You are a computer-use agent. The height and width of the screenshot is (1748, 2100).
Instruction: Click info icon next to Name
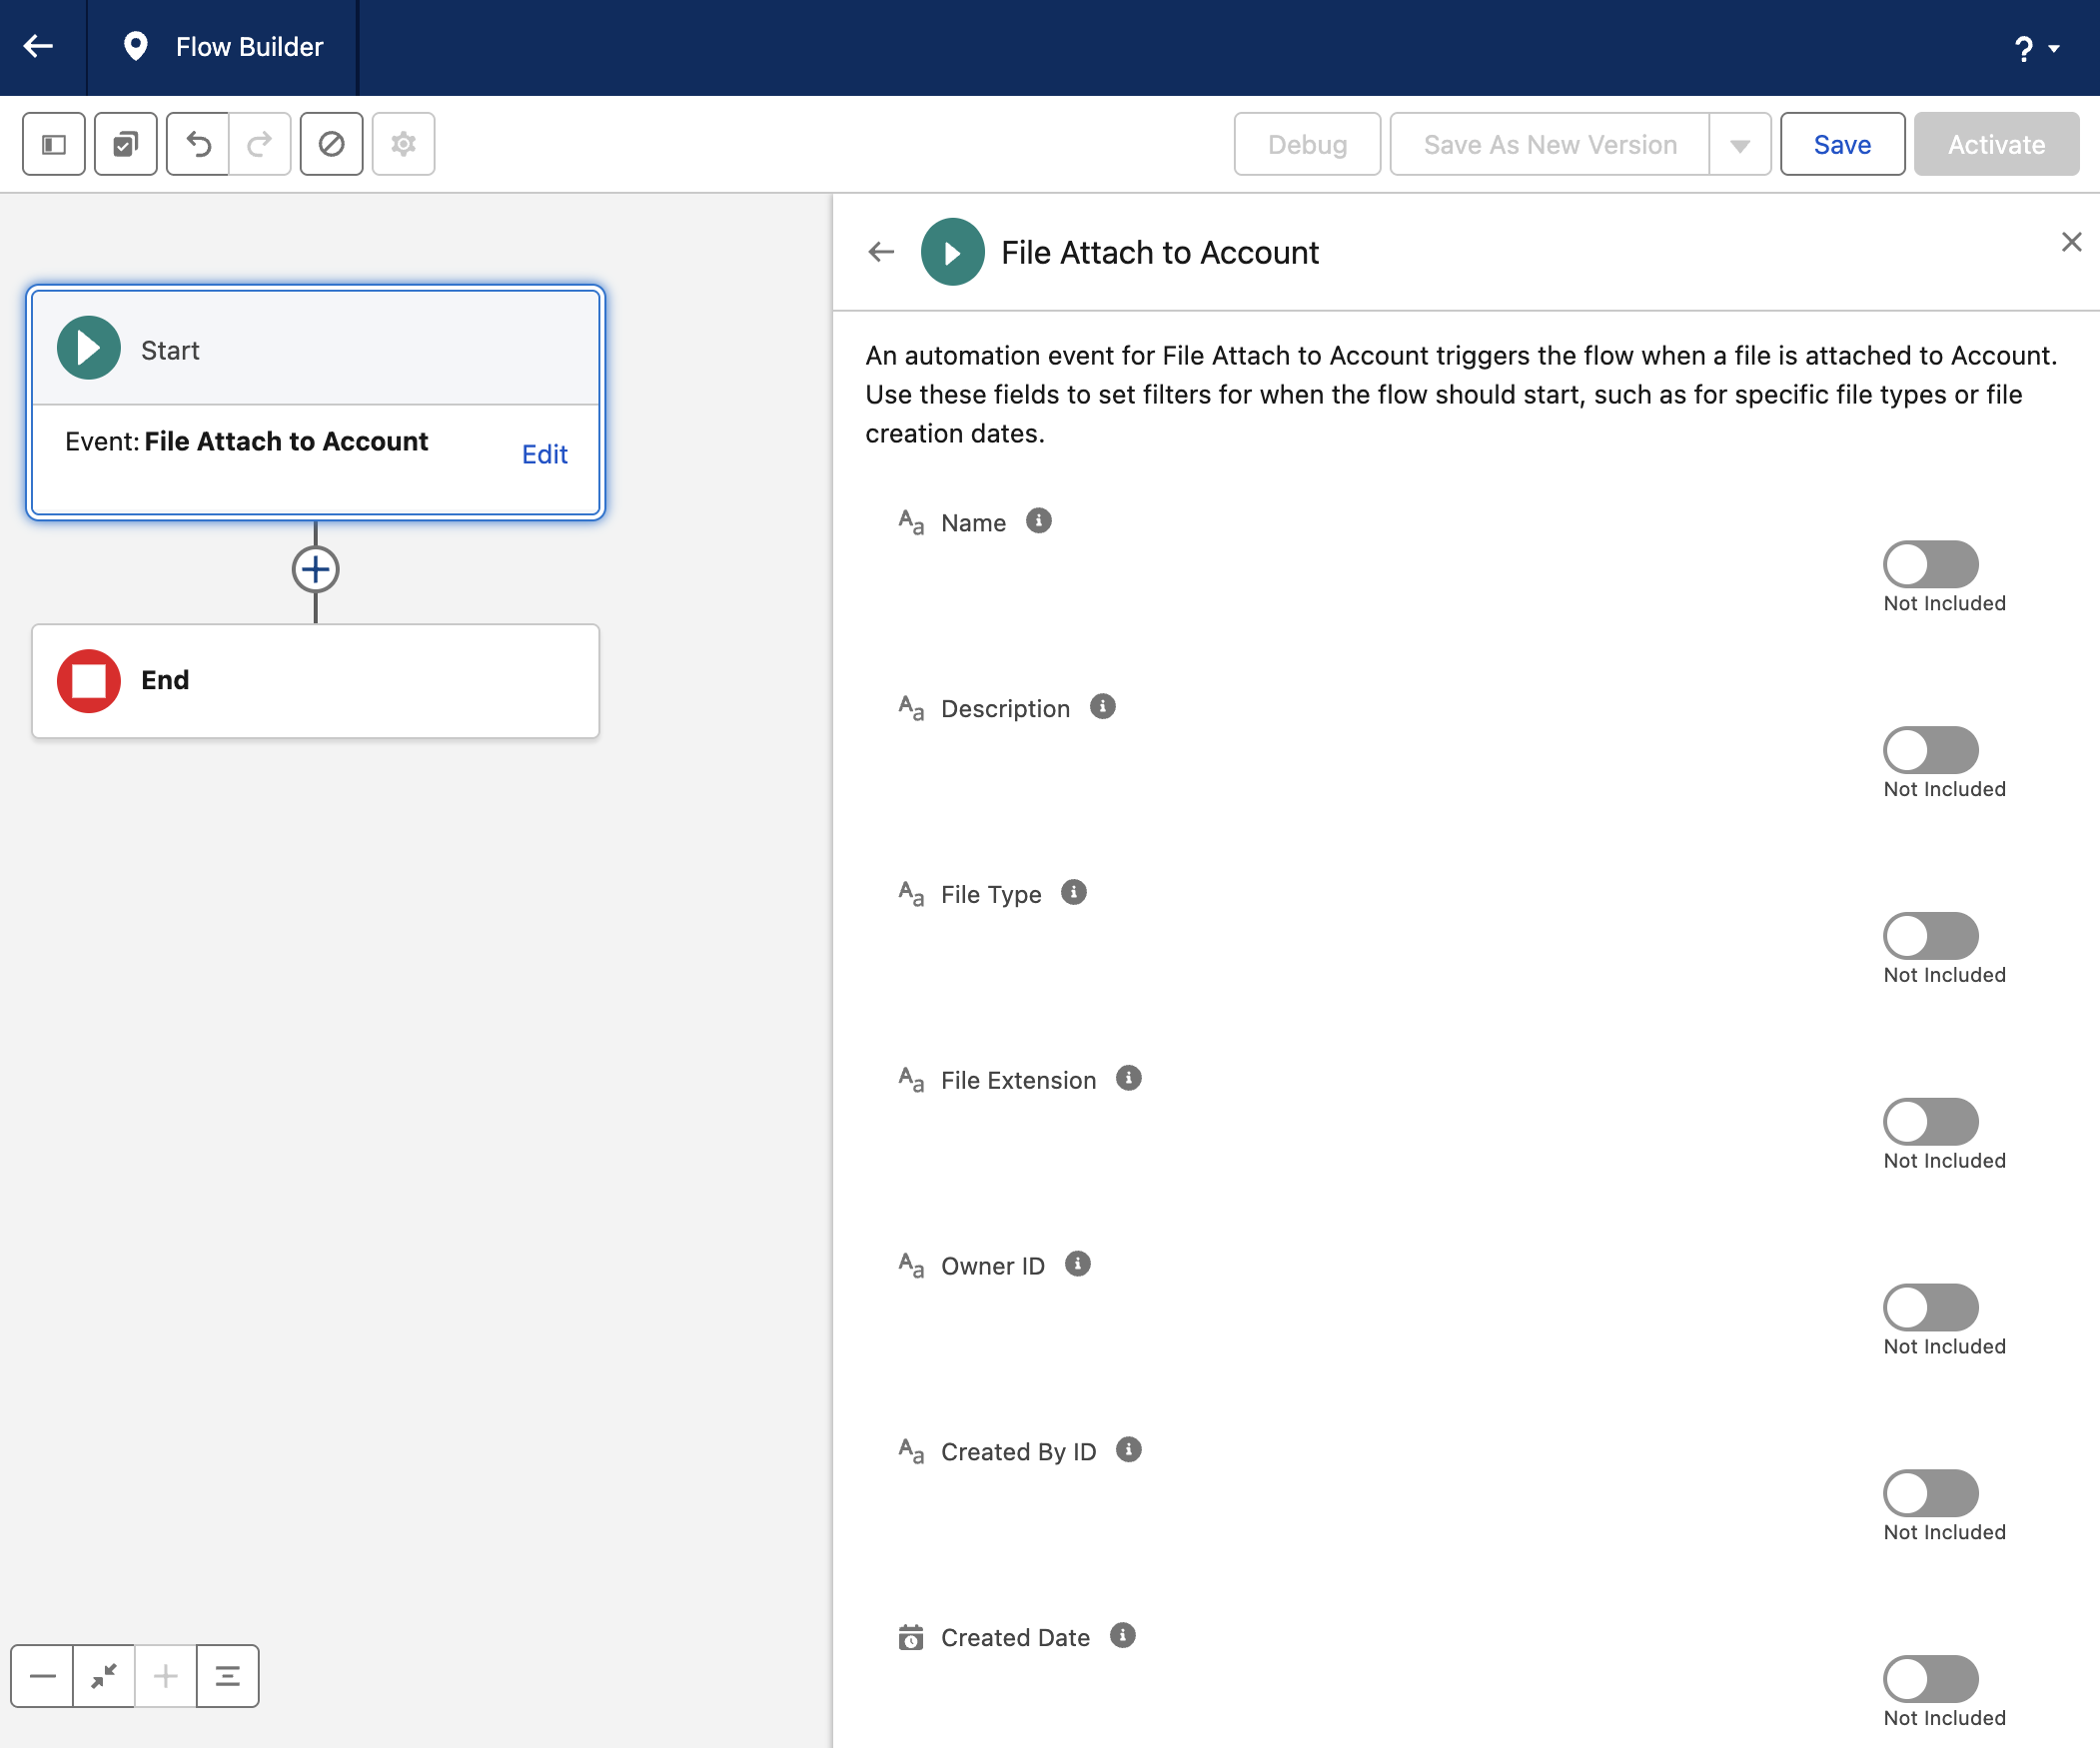coord(1039,521)
